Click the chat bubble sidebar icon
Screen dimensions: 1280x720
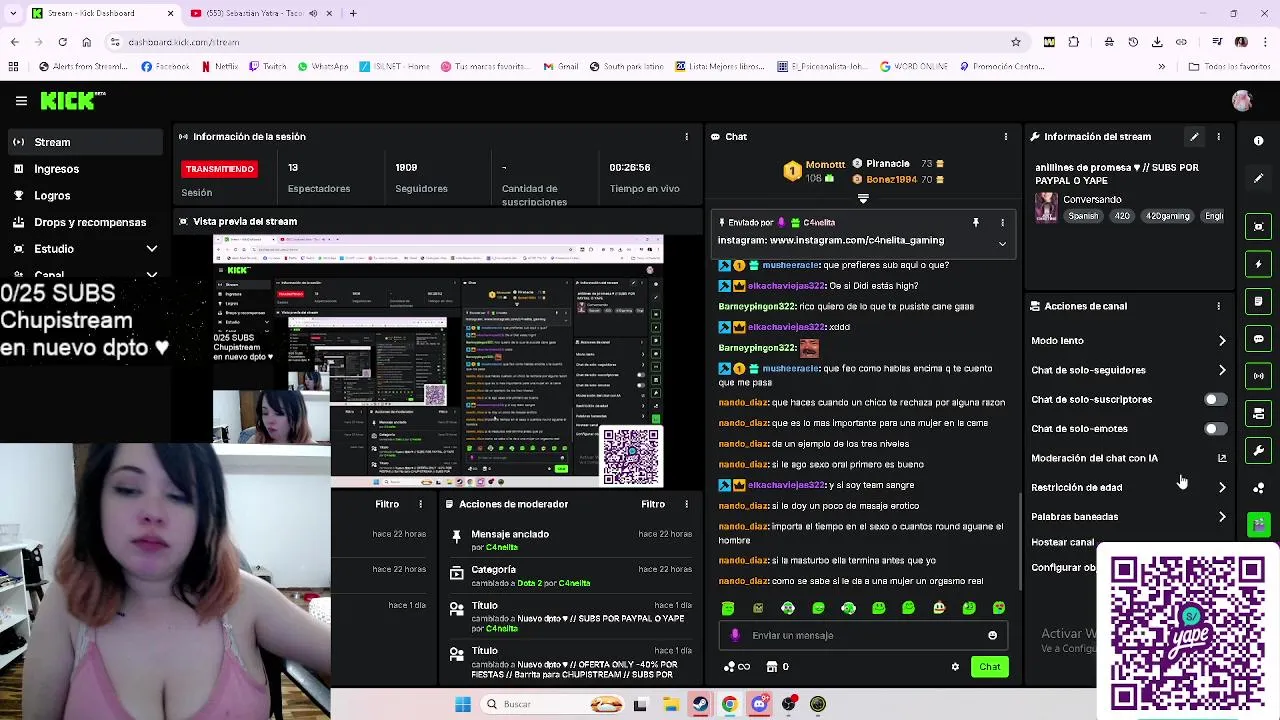1259,339
